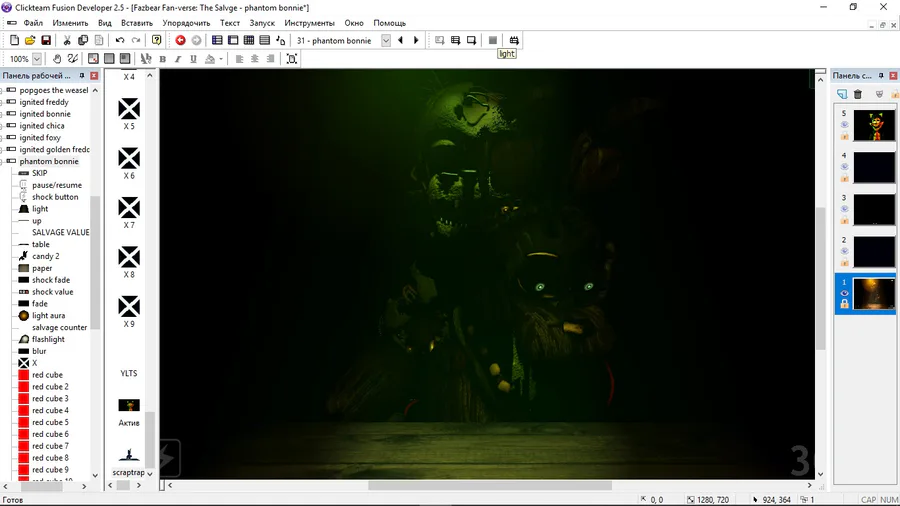Open the Вставить menu
900x506 pixels.
[137, 23]
